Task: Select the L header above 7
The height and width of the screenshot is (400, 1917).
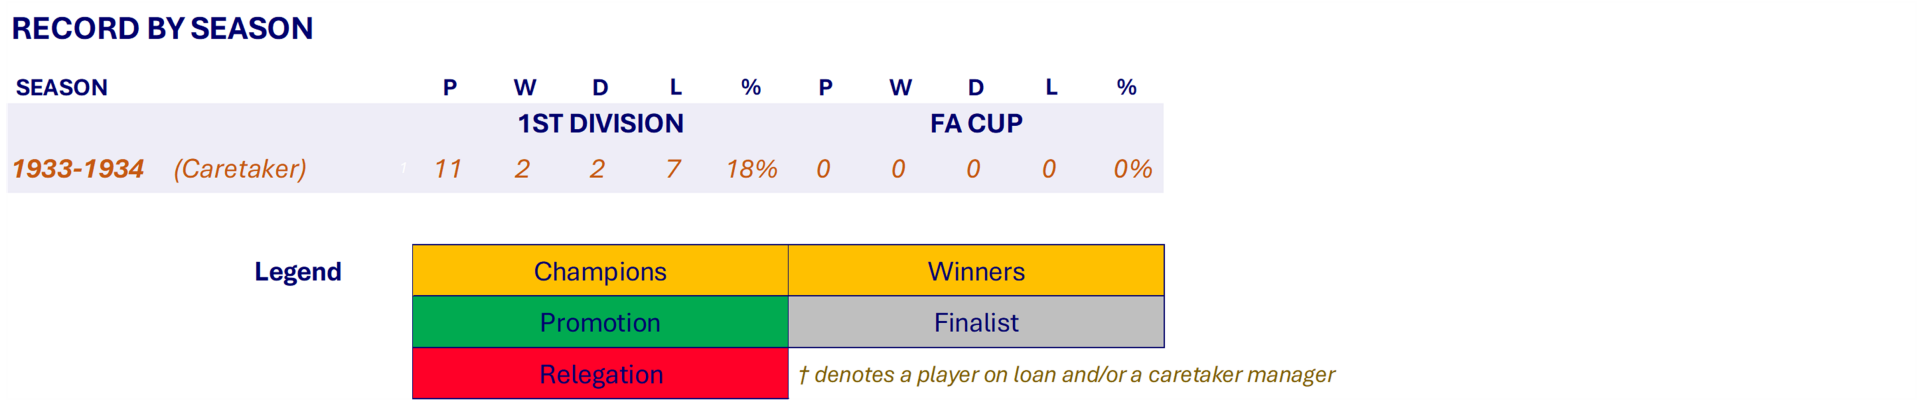Action: (676, 88)
